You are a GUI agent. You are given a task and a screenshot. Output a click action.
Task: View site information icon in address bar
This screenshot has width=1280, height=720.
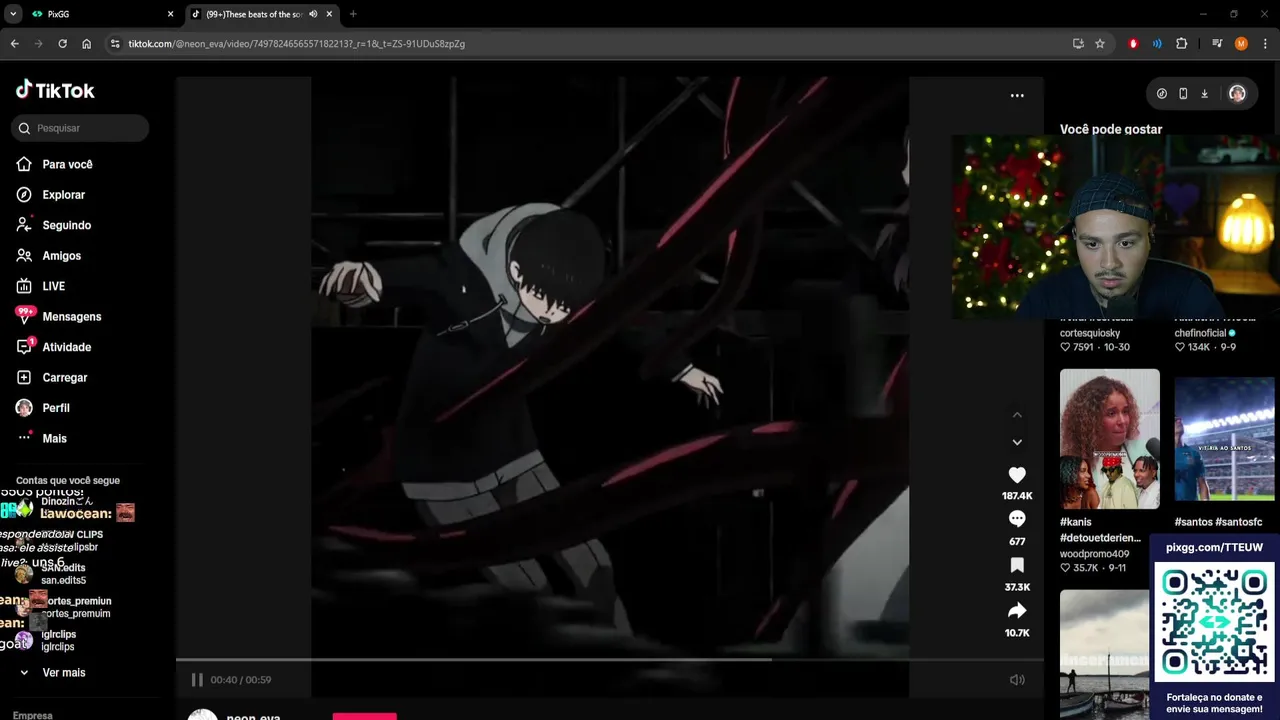tap(115, 44)
